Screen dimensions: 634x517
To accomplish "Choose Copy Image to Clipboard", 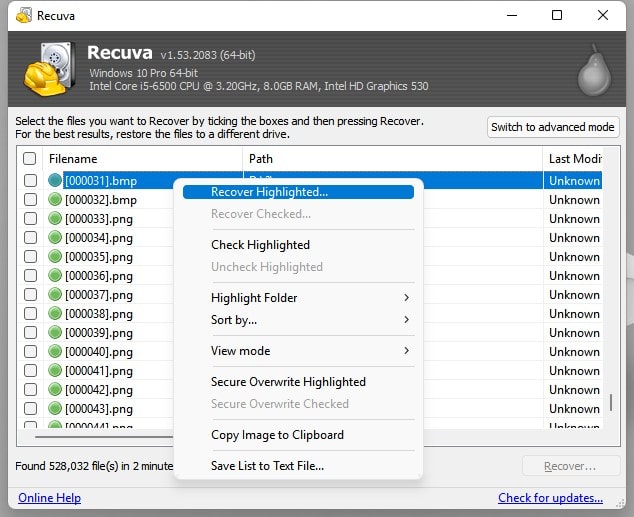I will click(x=298, y=435).
